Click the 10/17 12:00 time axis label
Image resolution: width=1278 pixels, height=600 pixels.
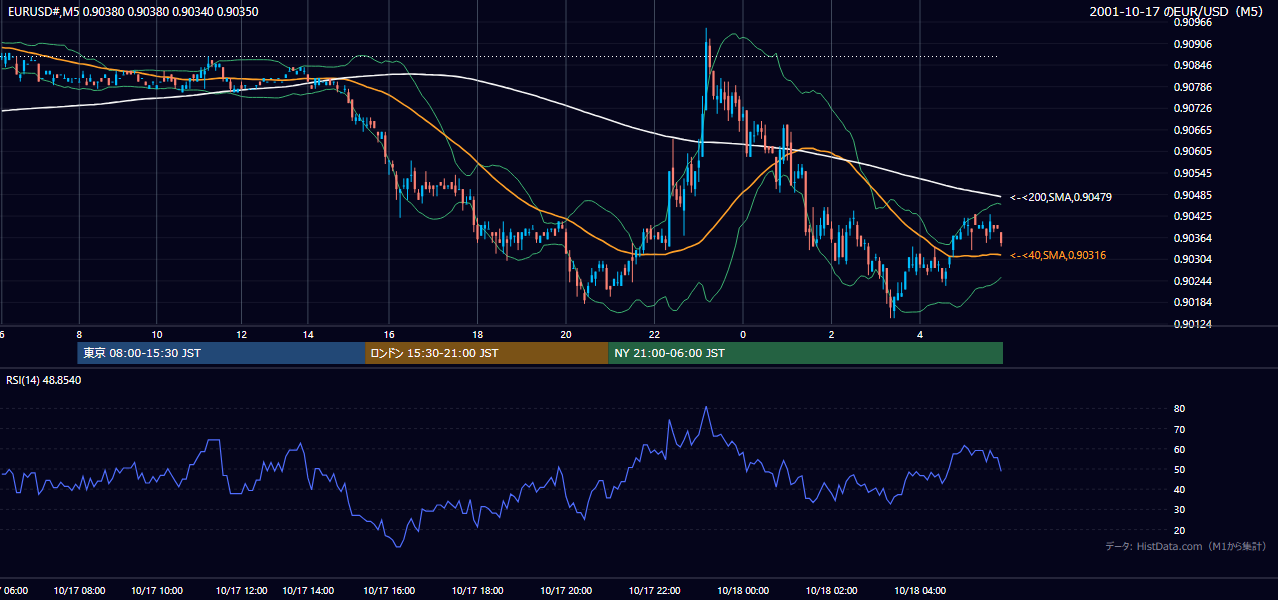[241, 591]
